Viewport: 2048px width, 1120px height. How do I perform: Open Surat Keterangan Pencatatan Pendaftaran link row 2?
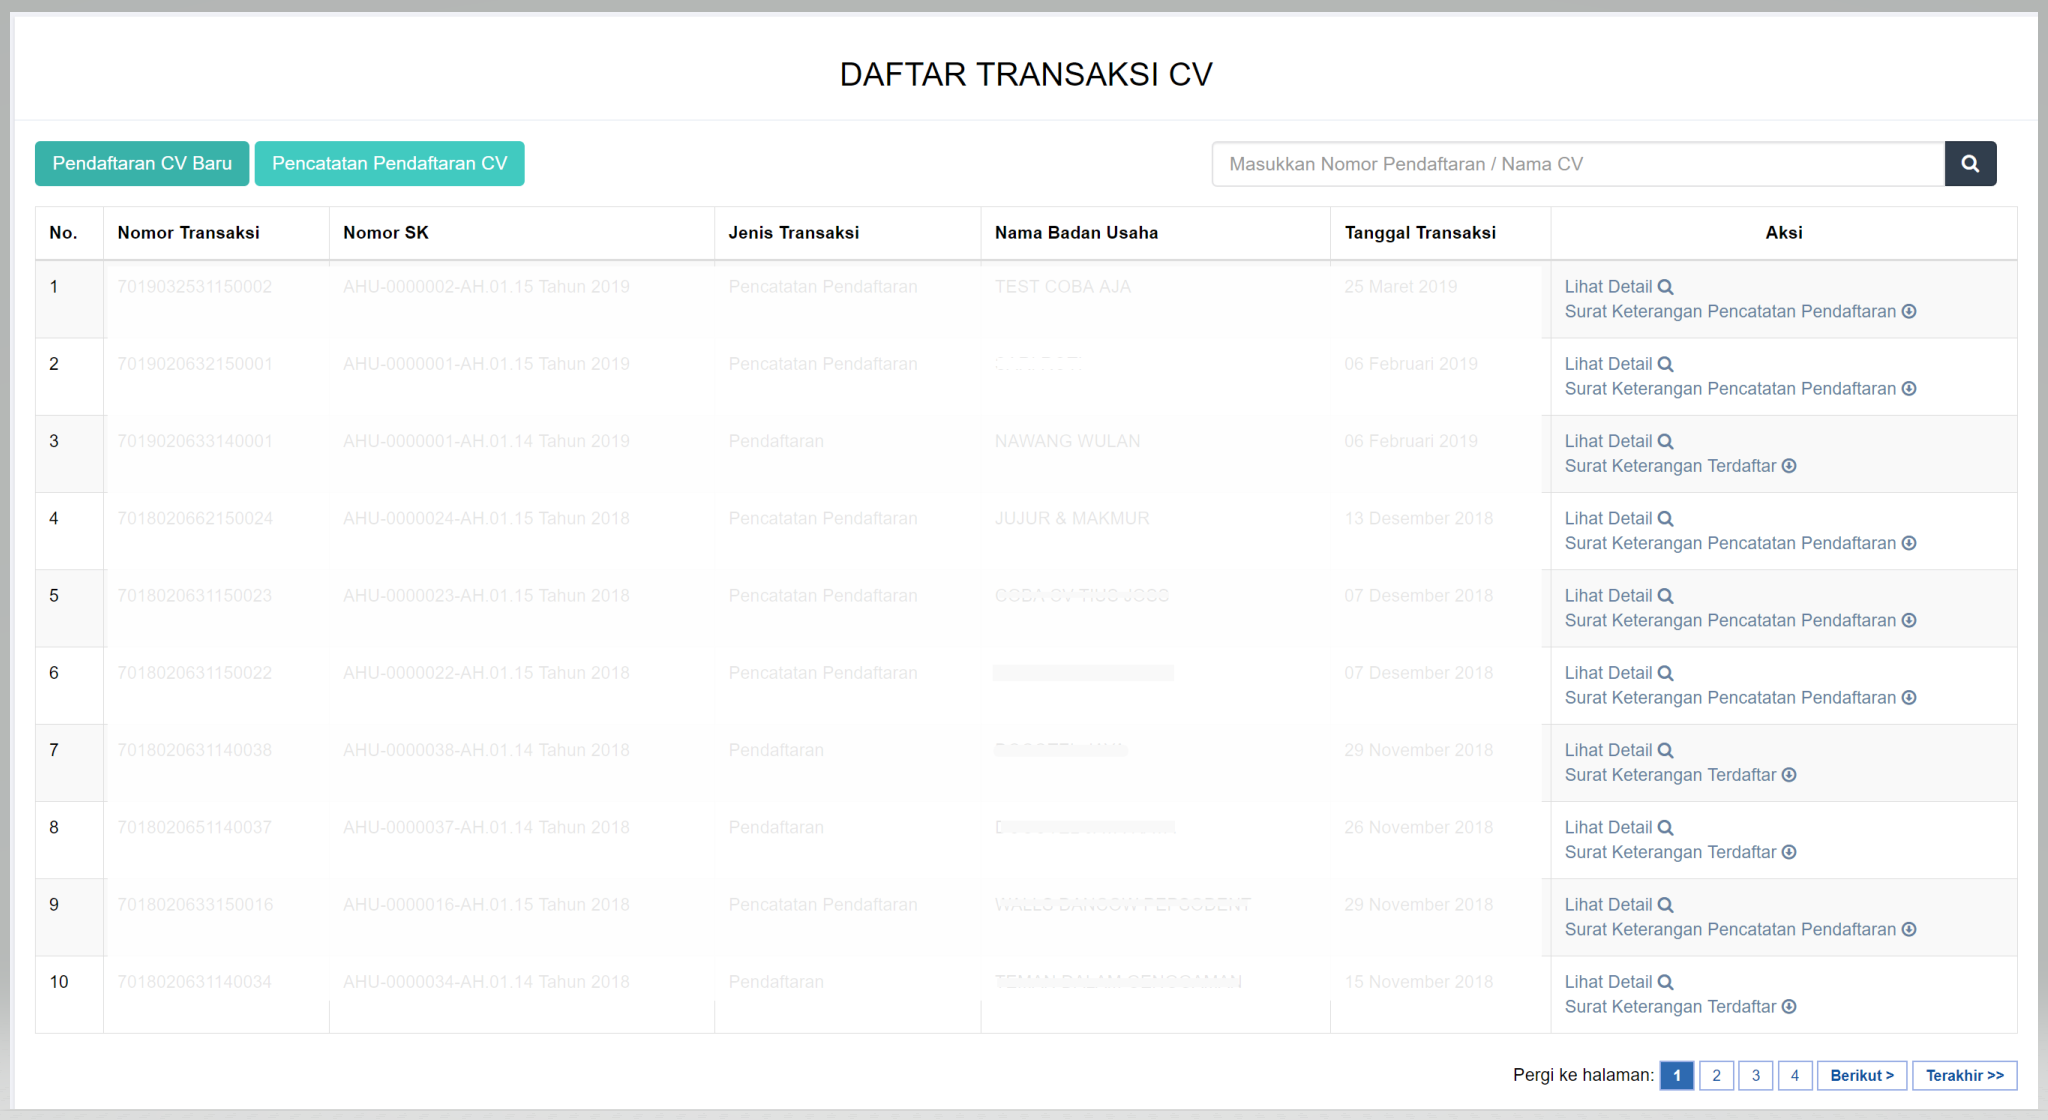tap(1729, 389)
